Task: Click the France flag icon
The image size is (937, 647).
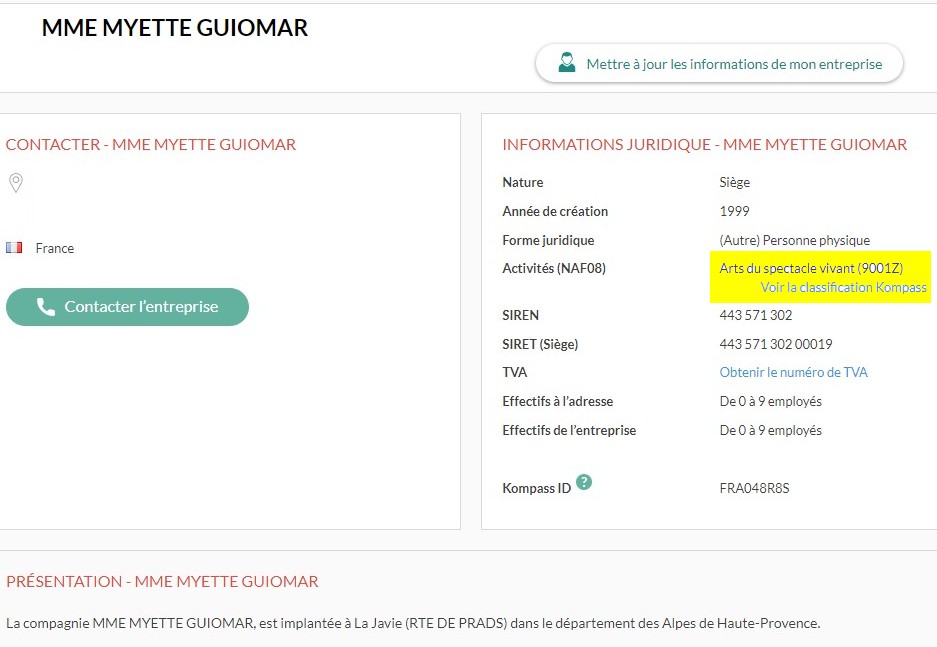Action: 14,248
